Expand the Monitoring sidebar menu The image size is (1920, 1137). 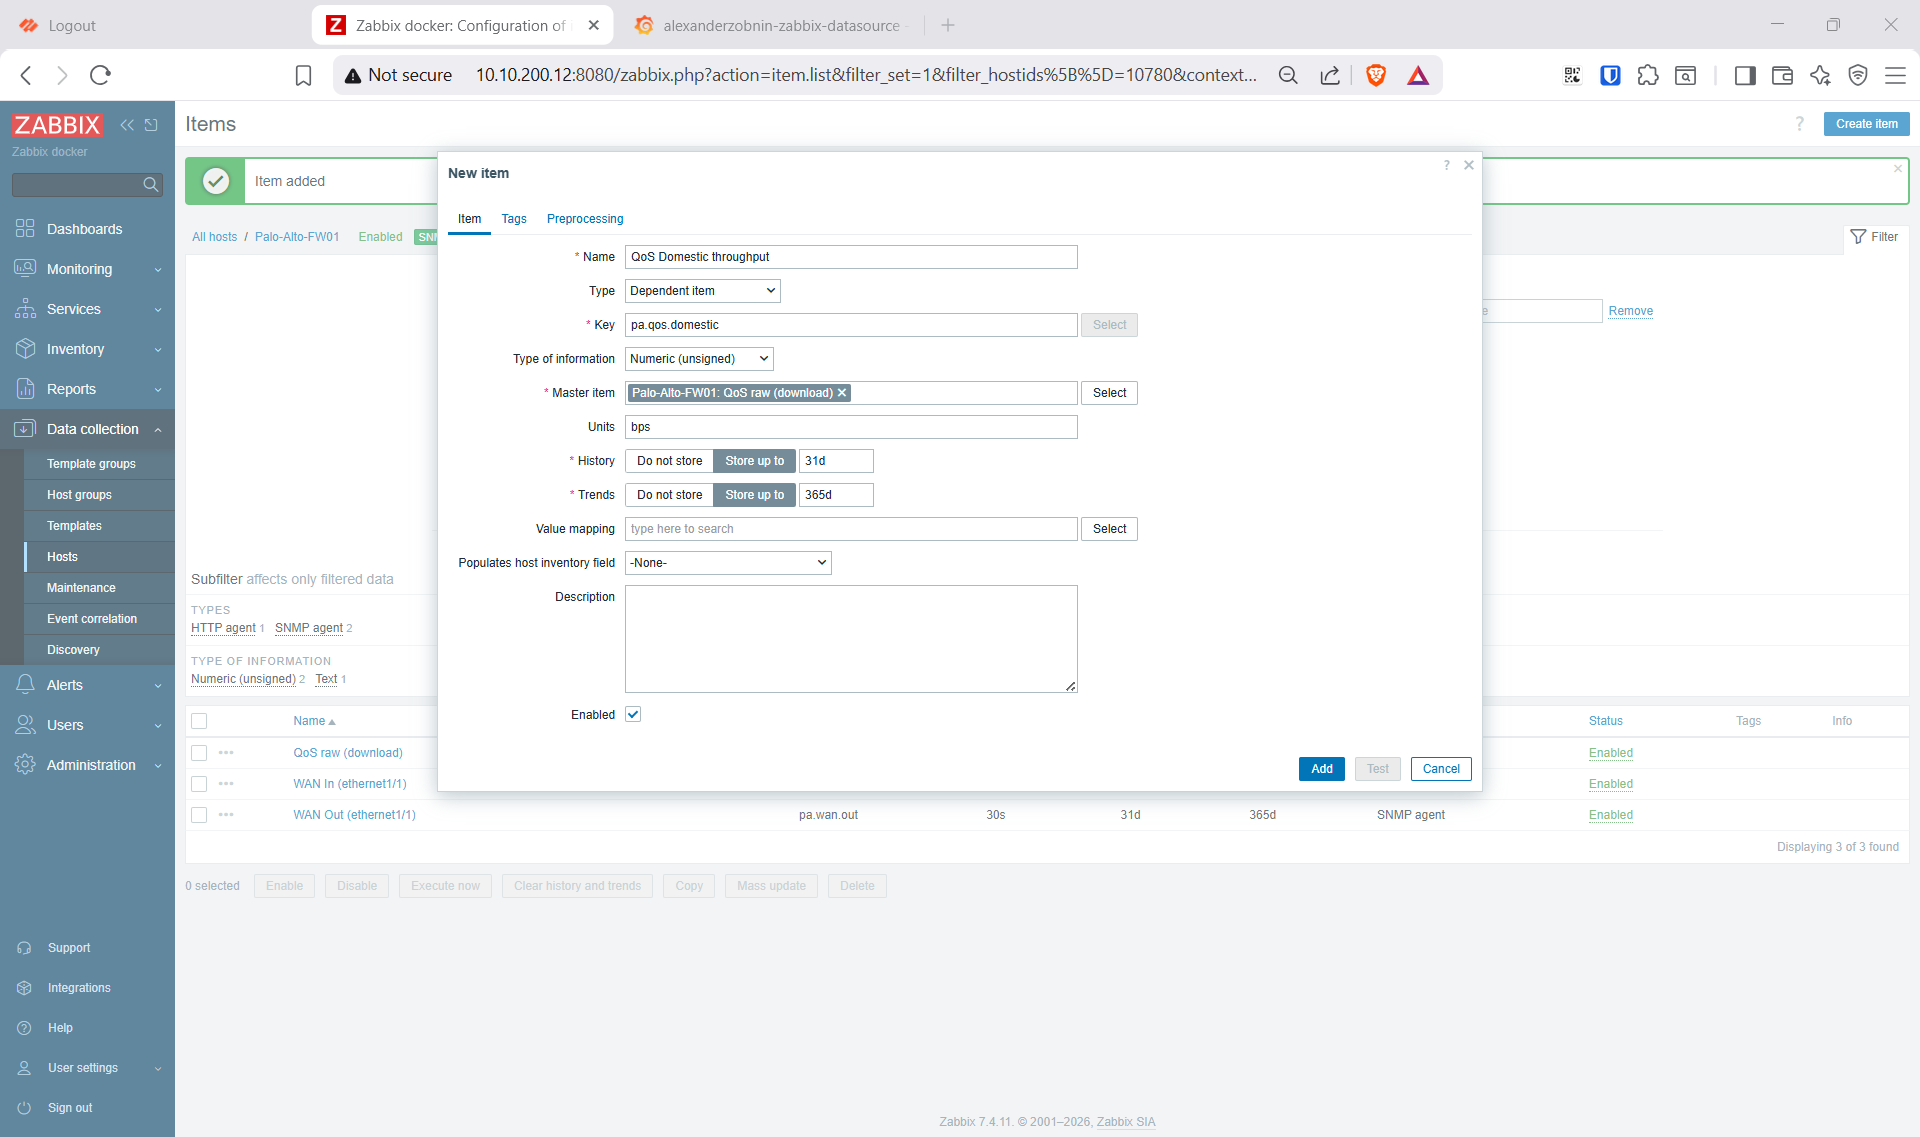(87, 269)
